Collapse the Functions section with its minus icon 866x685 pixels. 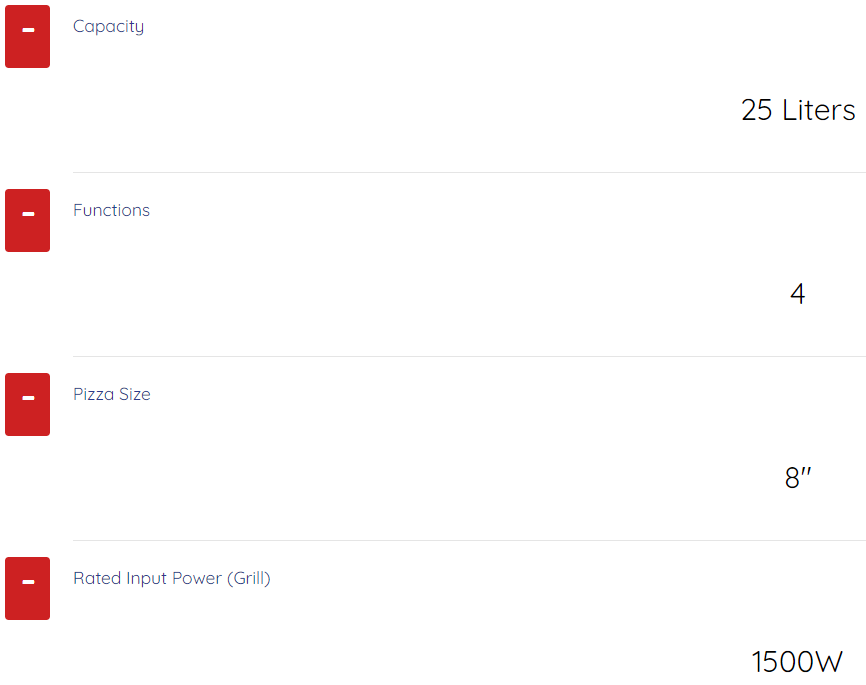click(x=27, y=220)
